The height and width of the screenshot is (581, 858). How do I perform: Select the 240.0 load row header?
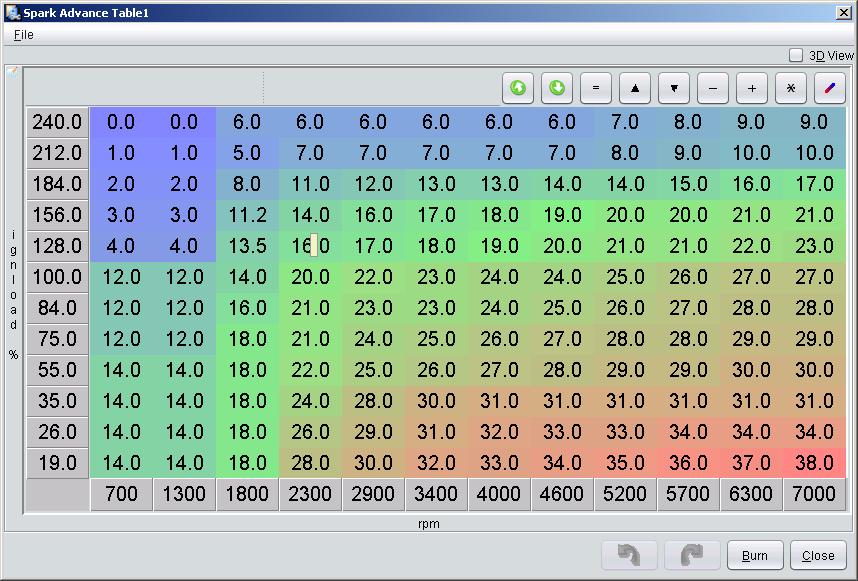(57, 122)
